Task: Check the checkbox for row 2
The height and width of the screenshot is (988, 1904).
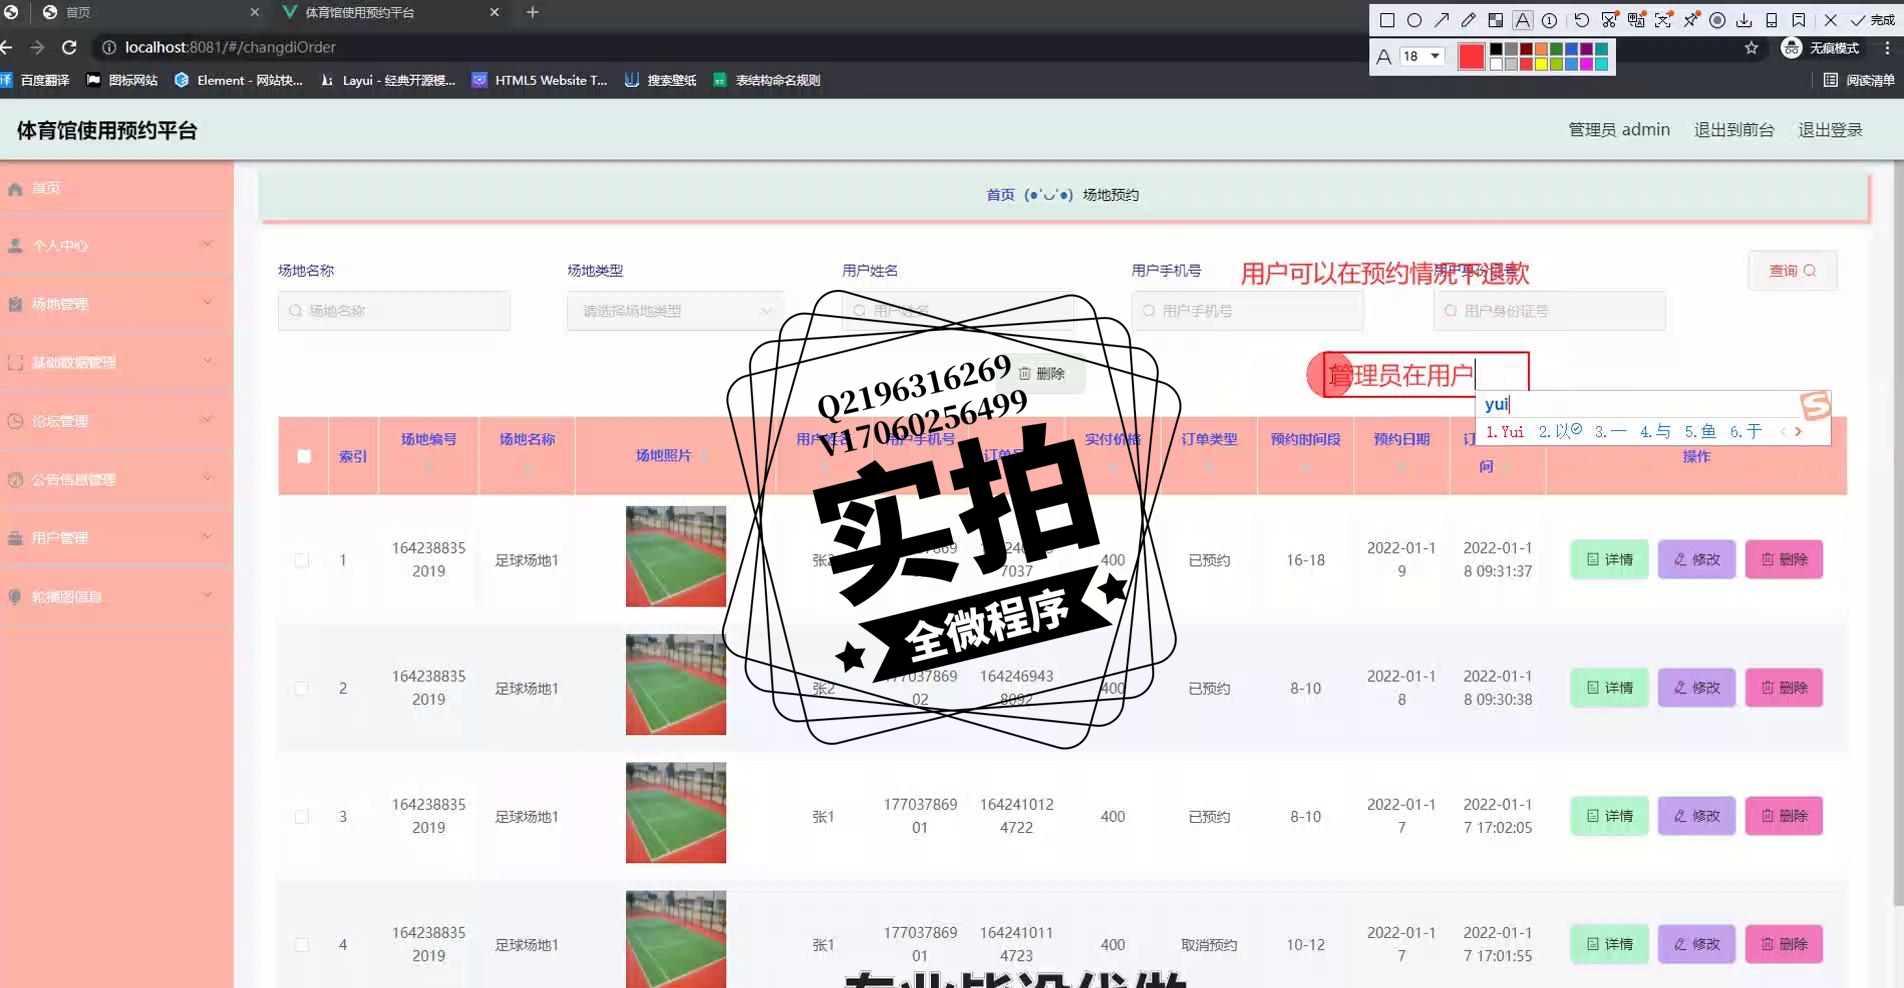Action: [302, 688]
